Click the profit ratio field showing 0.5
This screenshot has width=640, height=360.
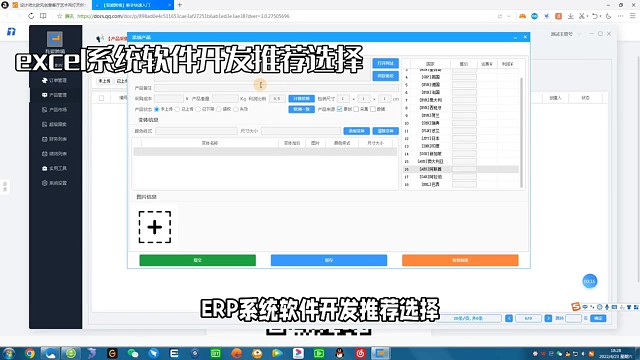[277, 98]
